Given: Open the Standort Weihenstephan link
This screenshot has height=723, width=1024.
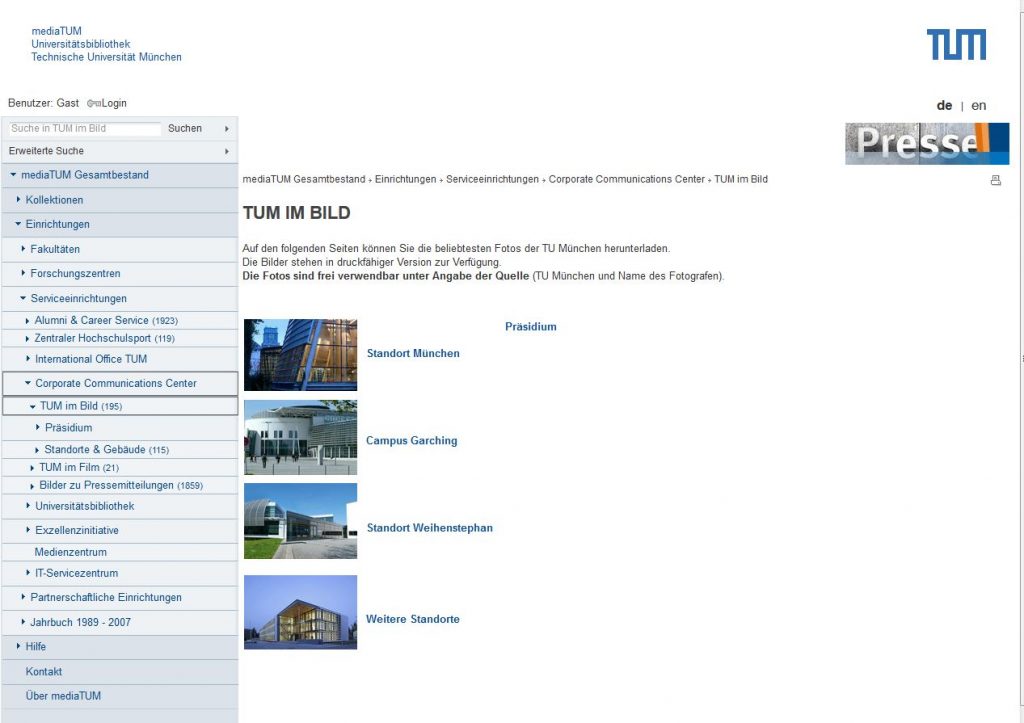Looking at the screenshot, I should pos(430,528).
